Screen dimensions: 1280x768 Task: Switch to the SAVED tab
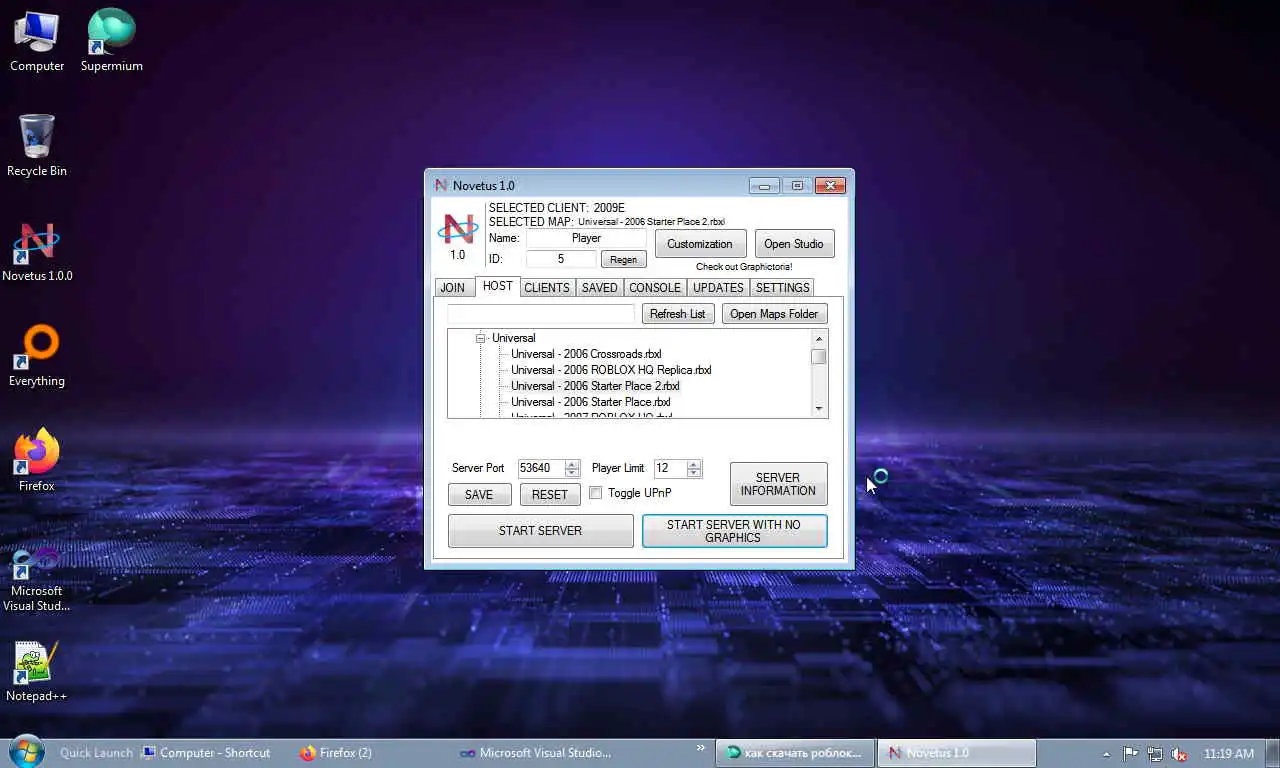pyautogui.click(x=600, y=287)
